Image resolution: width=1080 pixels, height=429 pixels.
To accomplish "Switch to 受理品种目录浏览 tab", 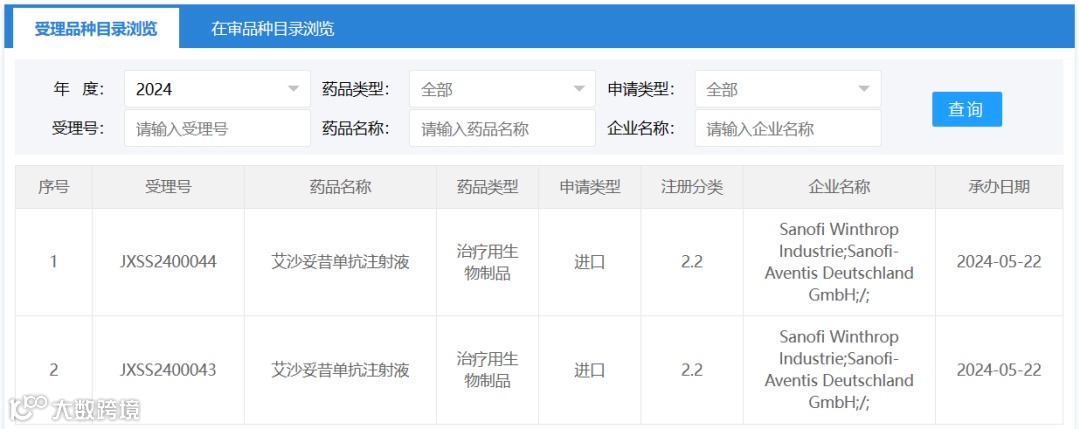I will click(x=96, y=29).
